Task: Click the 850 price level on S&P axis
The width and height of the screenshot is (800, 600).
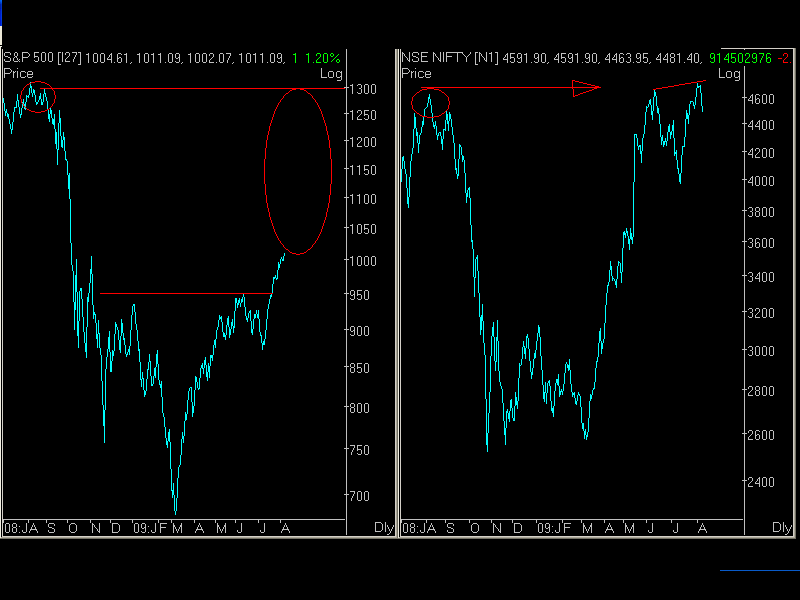Action: tap(360, 368)
